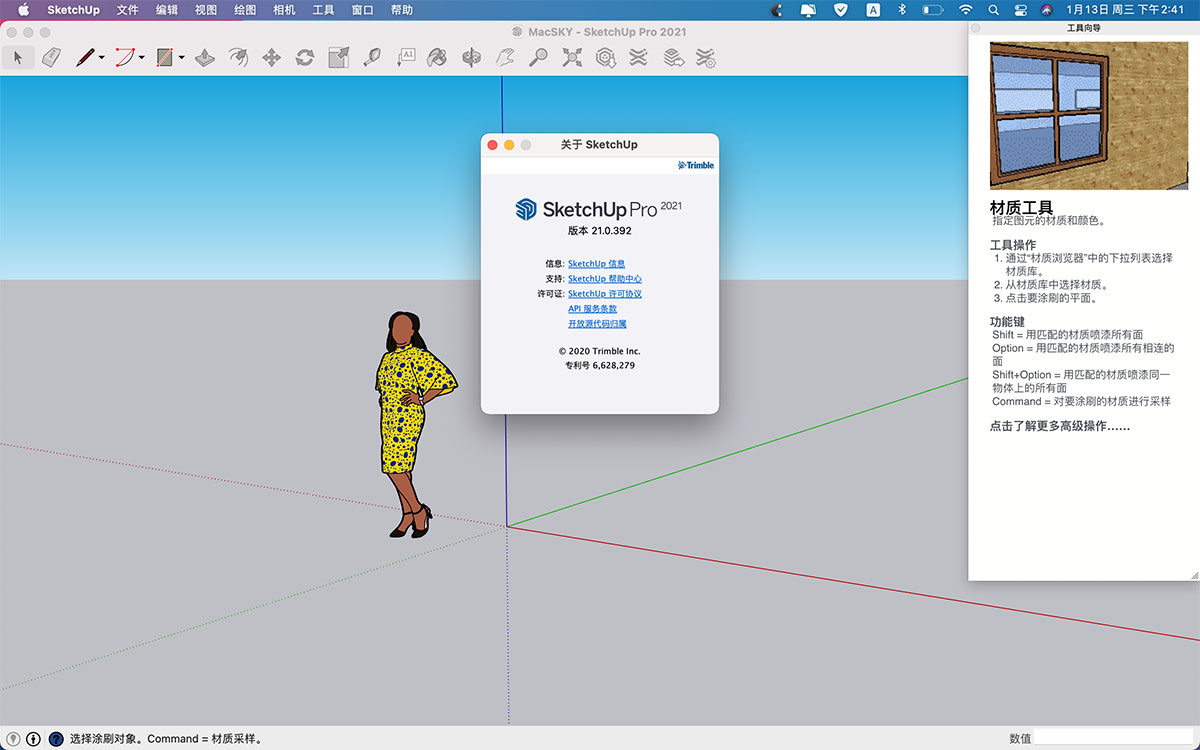
Task: Open the SketchUp 许可协议 link
Action: click(605, 294)
